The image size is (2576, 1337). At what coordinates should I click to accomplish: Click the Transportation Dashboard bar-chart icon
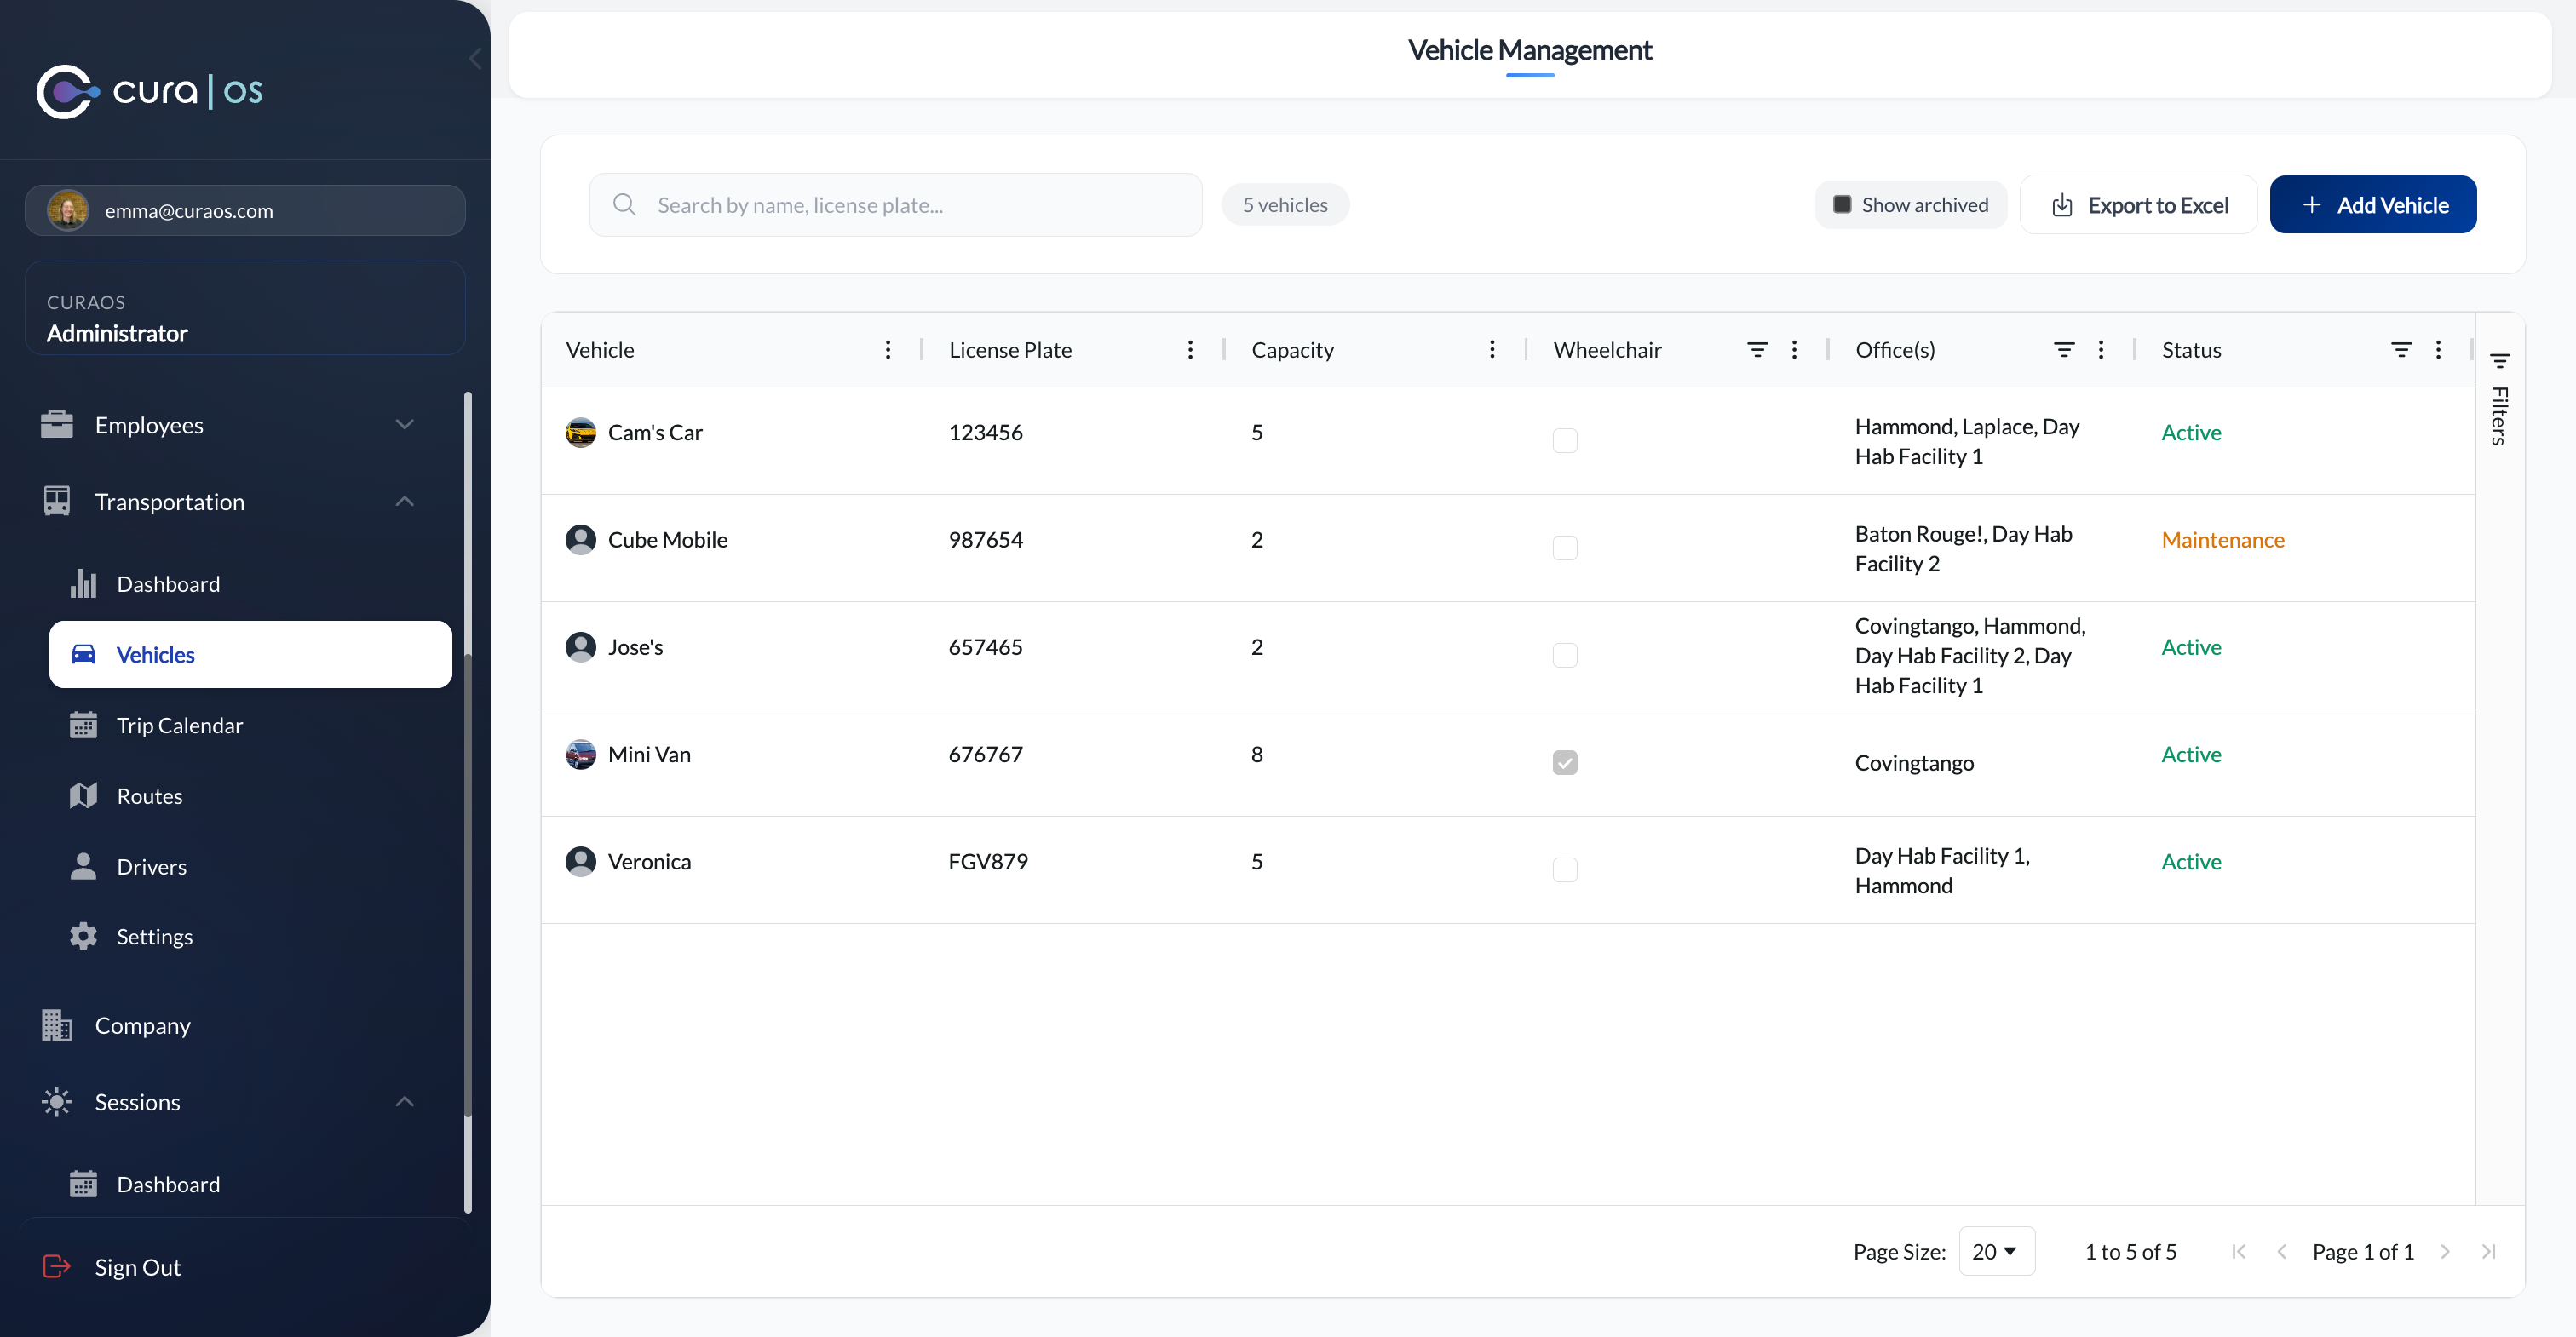point(83,584)
